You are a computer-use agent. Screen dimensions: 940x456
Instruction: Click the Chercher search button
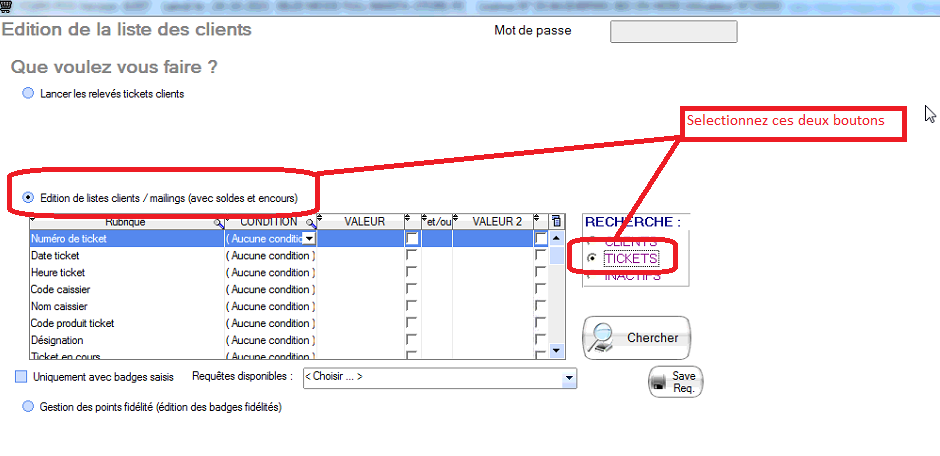(x=637, y=338)
